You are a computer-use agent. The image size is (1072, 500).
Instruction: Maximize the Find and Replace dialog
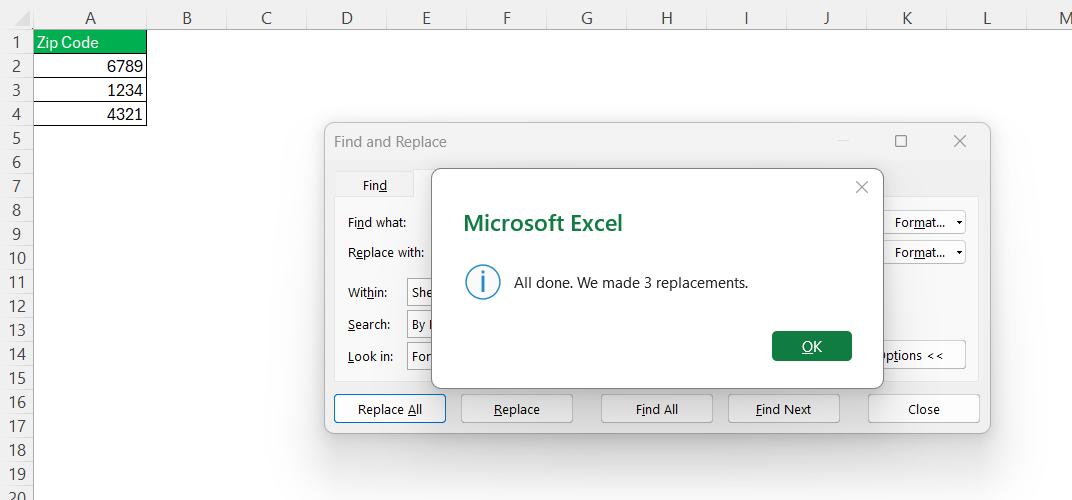pyautogui.click(x=901, y=141)
